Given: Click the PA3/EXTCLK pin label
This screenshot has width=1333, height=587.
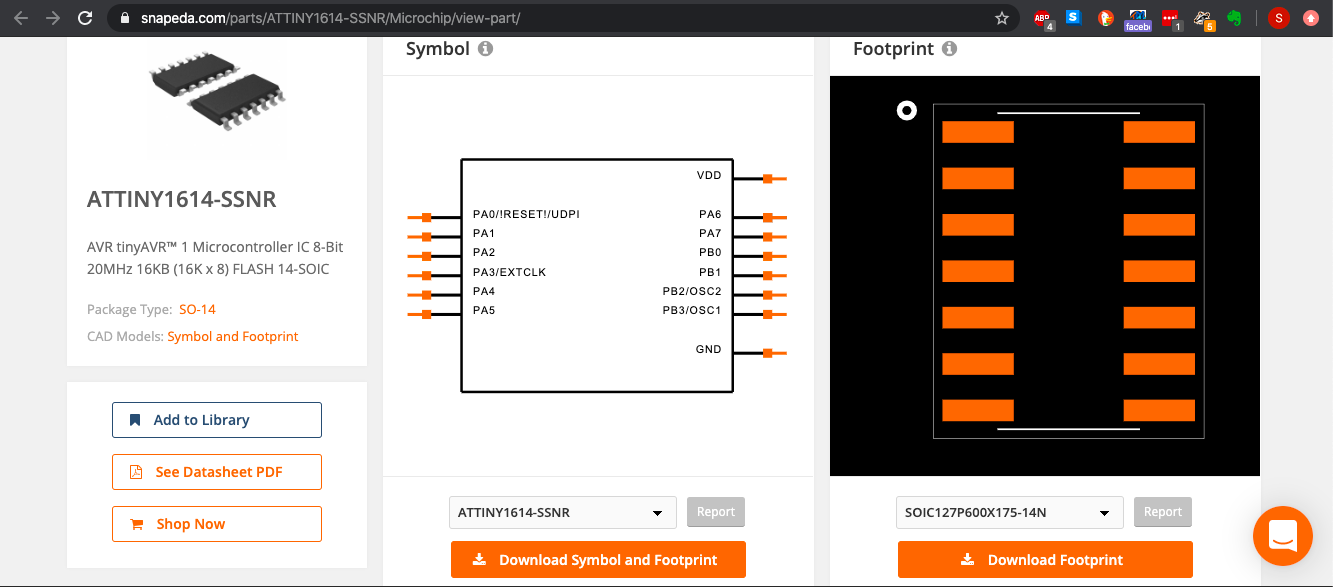Looking at the screenshot, I should pos(509,272).
